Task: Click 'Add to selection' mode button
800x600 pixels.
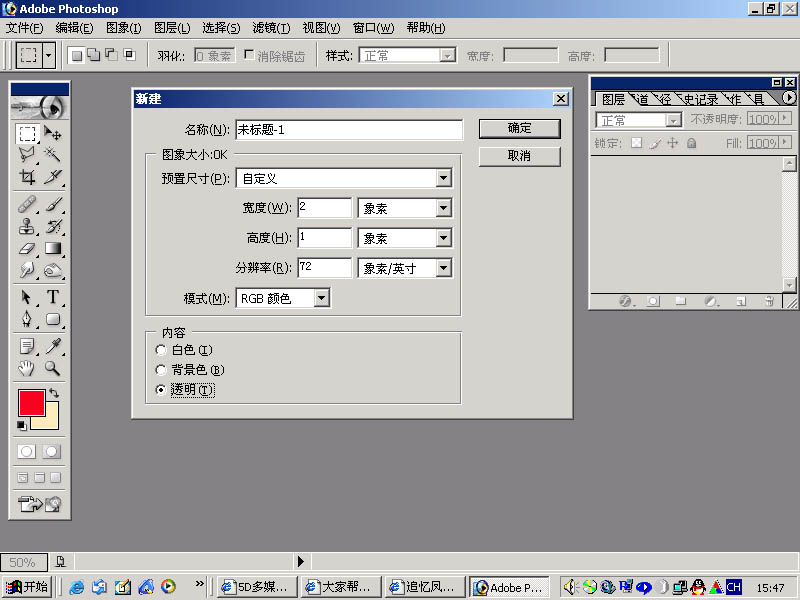Action: (x=94, y=55)
